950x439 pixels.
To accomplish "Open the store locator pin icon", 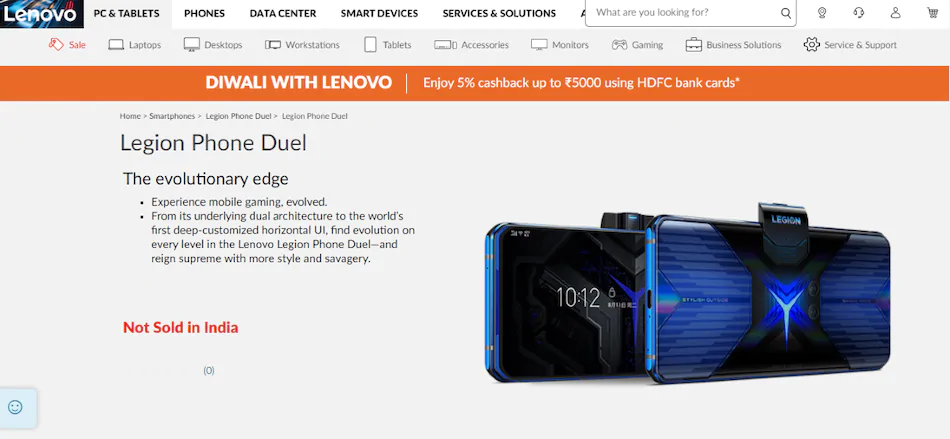I will click(x=822, y=13).
